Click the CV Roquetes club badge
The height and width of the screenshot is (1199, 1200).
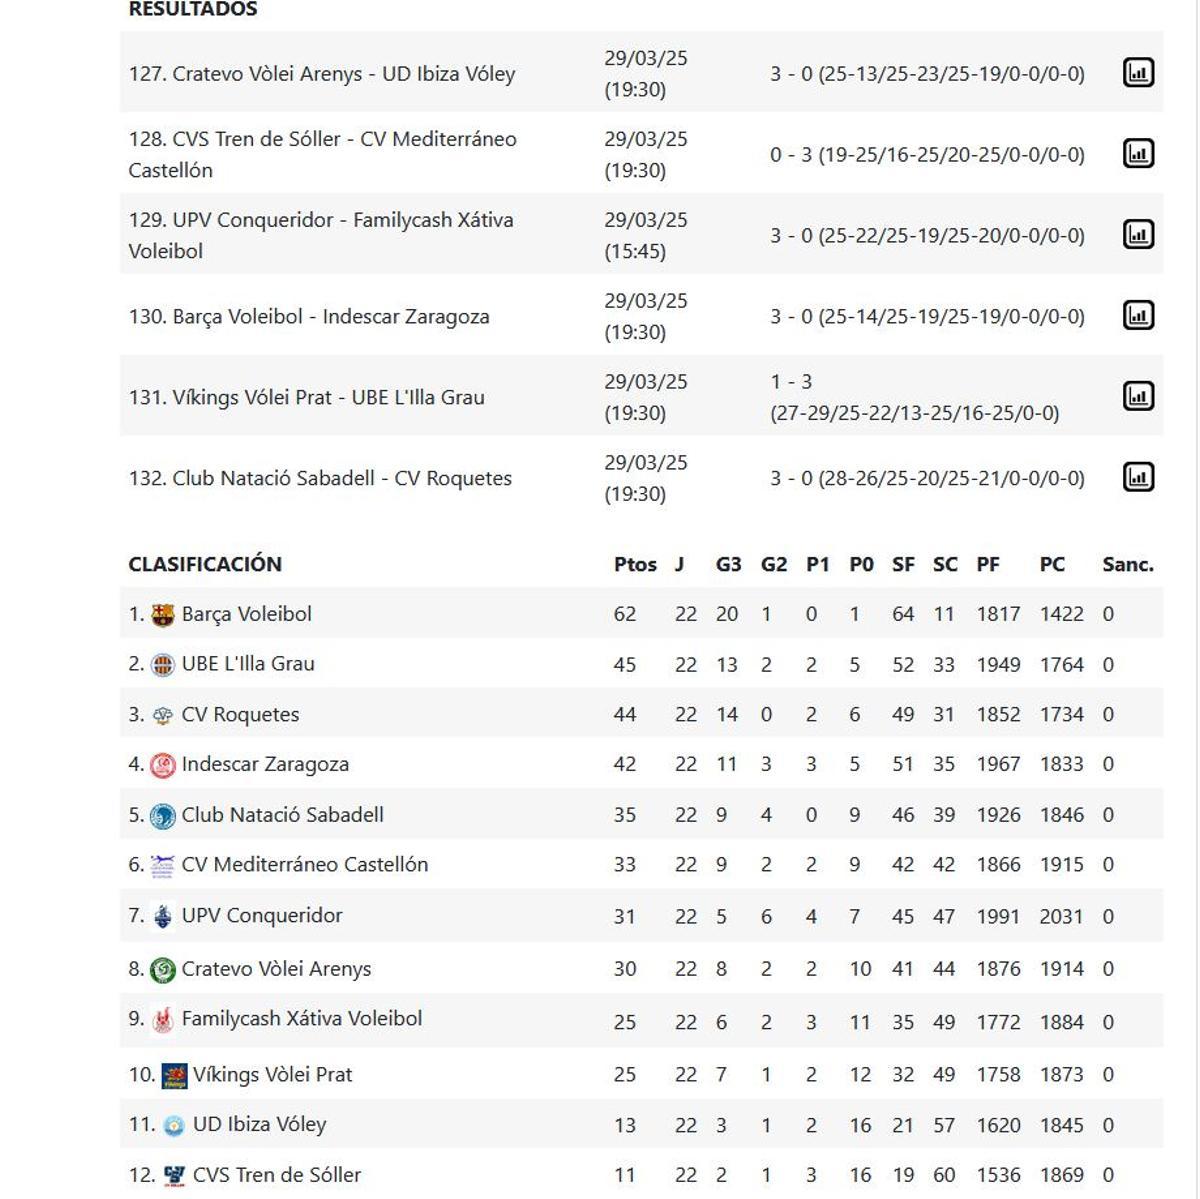pyautogui.click(x=162, y=714)
